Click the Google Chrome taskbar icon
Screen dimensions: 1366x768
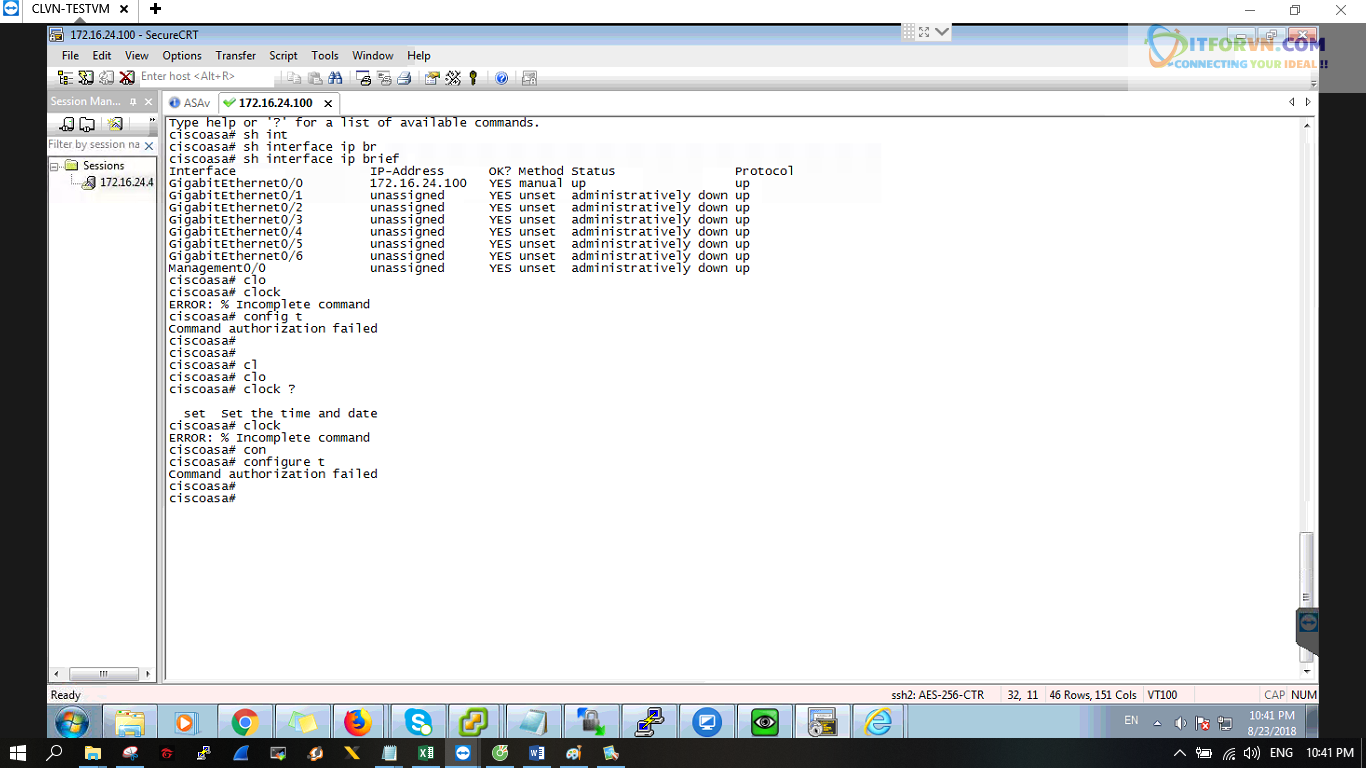(x=245, y=722)
